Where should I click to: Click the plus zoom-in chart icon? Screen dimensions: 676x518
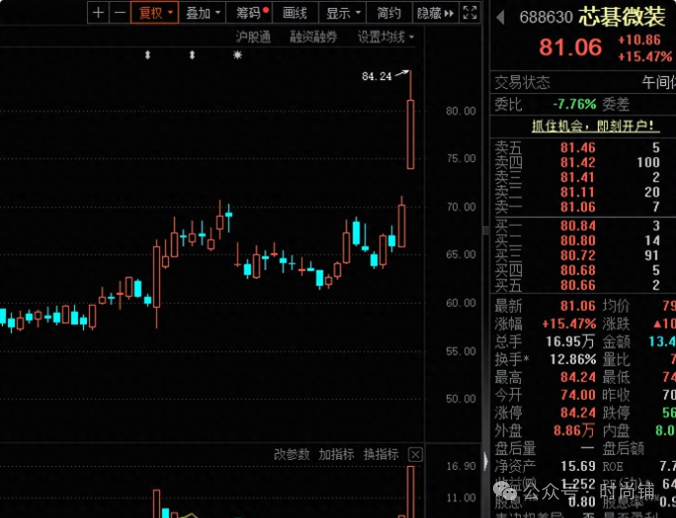(98, 13)
